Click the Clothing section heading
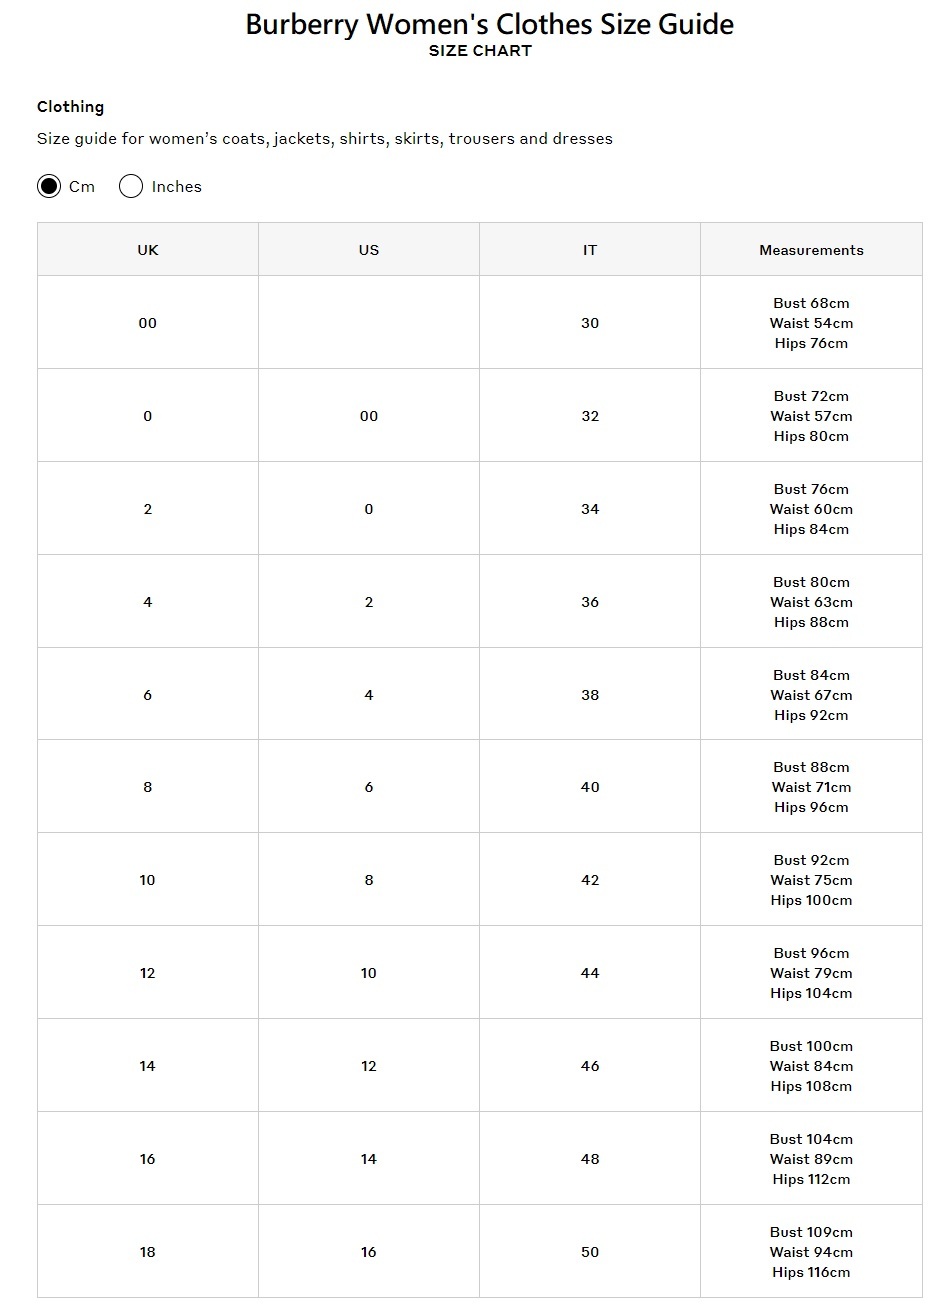Image resolution: width=940 pixels, height=1309 pixels. click(70, 107)
